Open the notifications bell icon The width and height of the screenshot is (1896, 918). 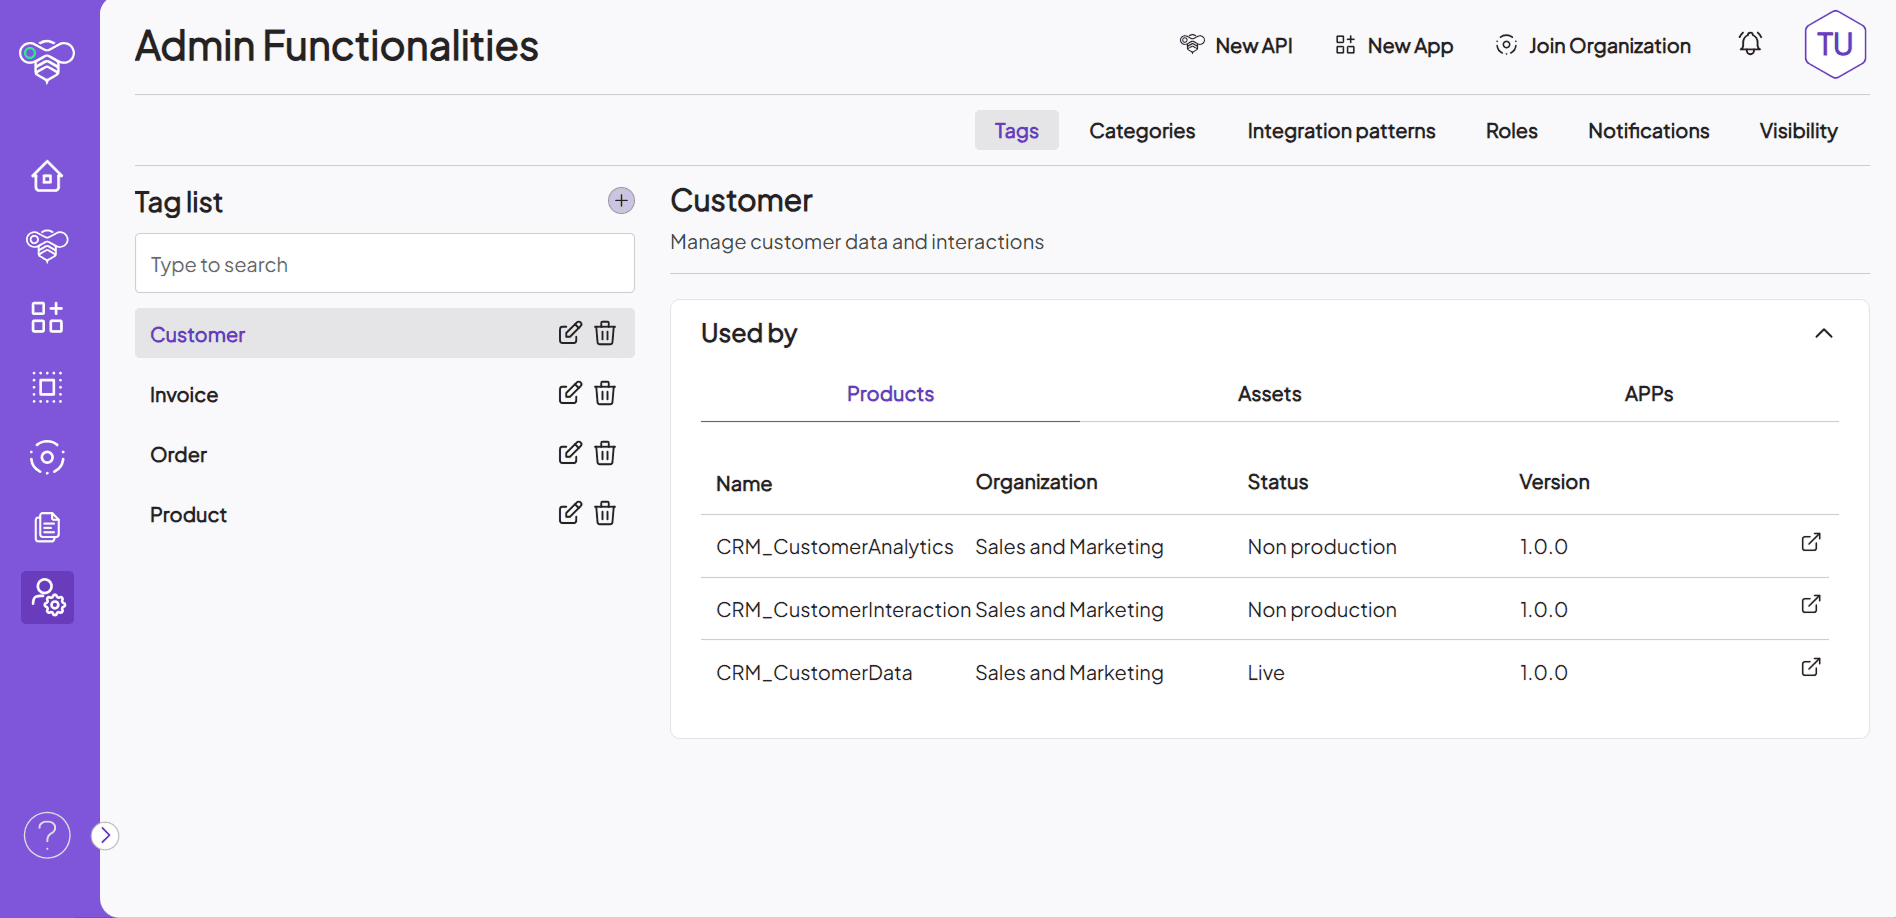[1749, 44]
